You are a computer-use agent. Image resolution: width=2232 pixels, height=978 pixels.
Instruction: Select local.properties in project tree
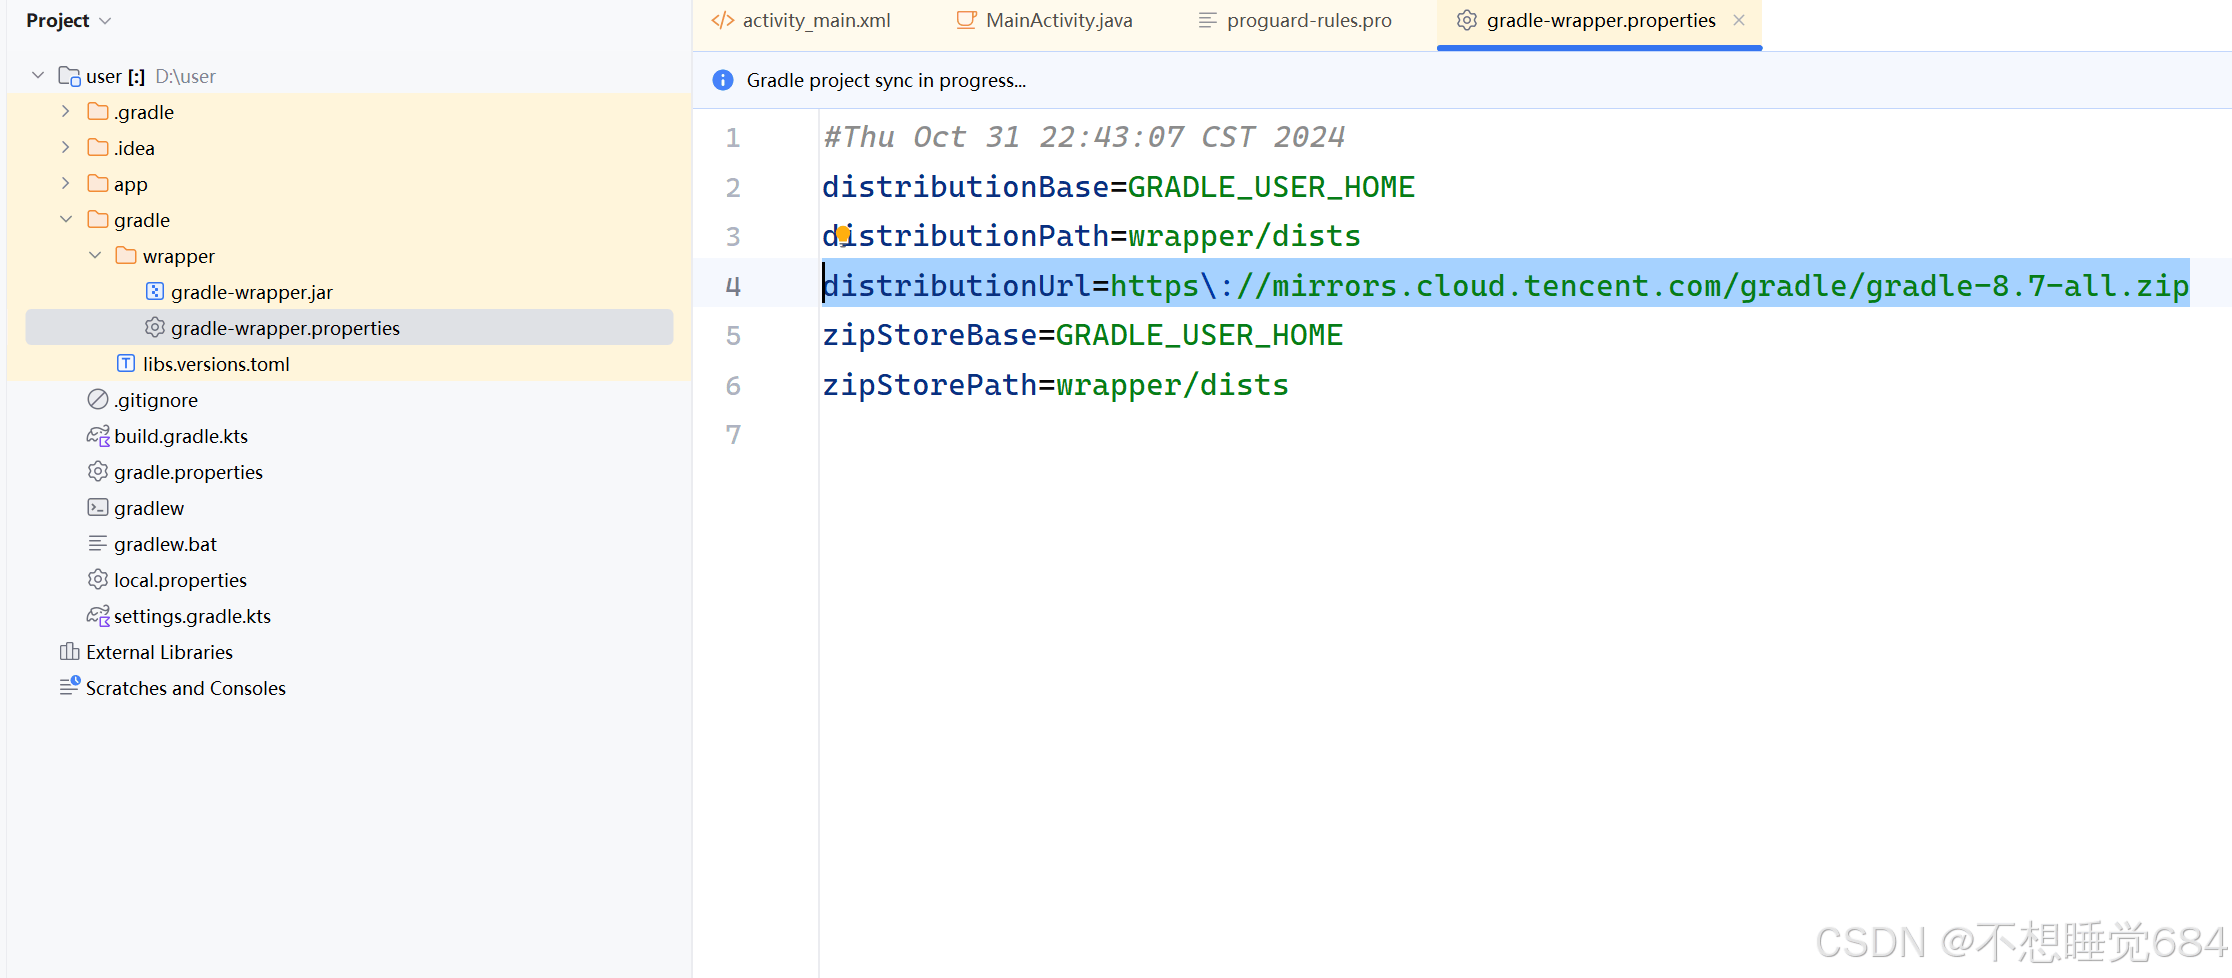[180, 580]
